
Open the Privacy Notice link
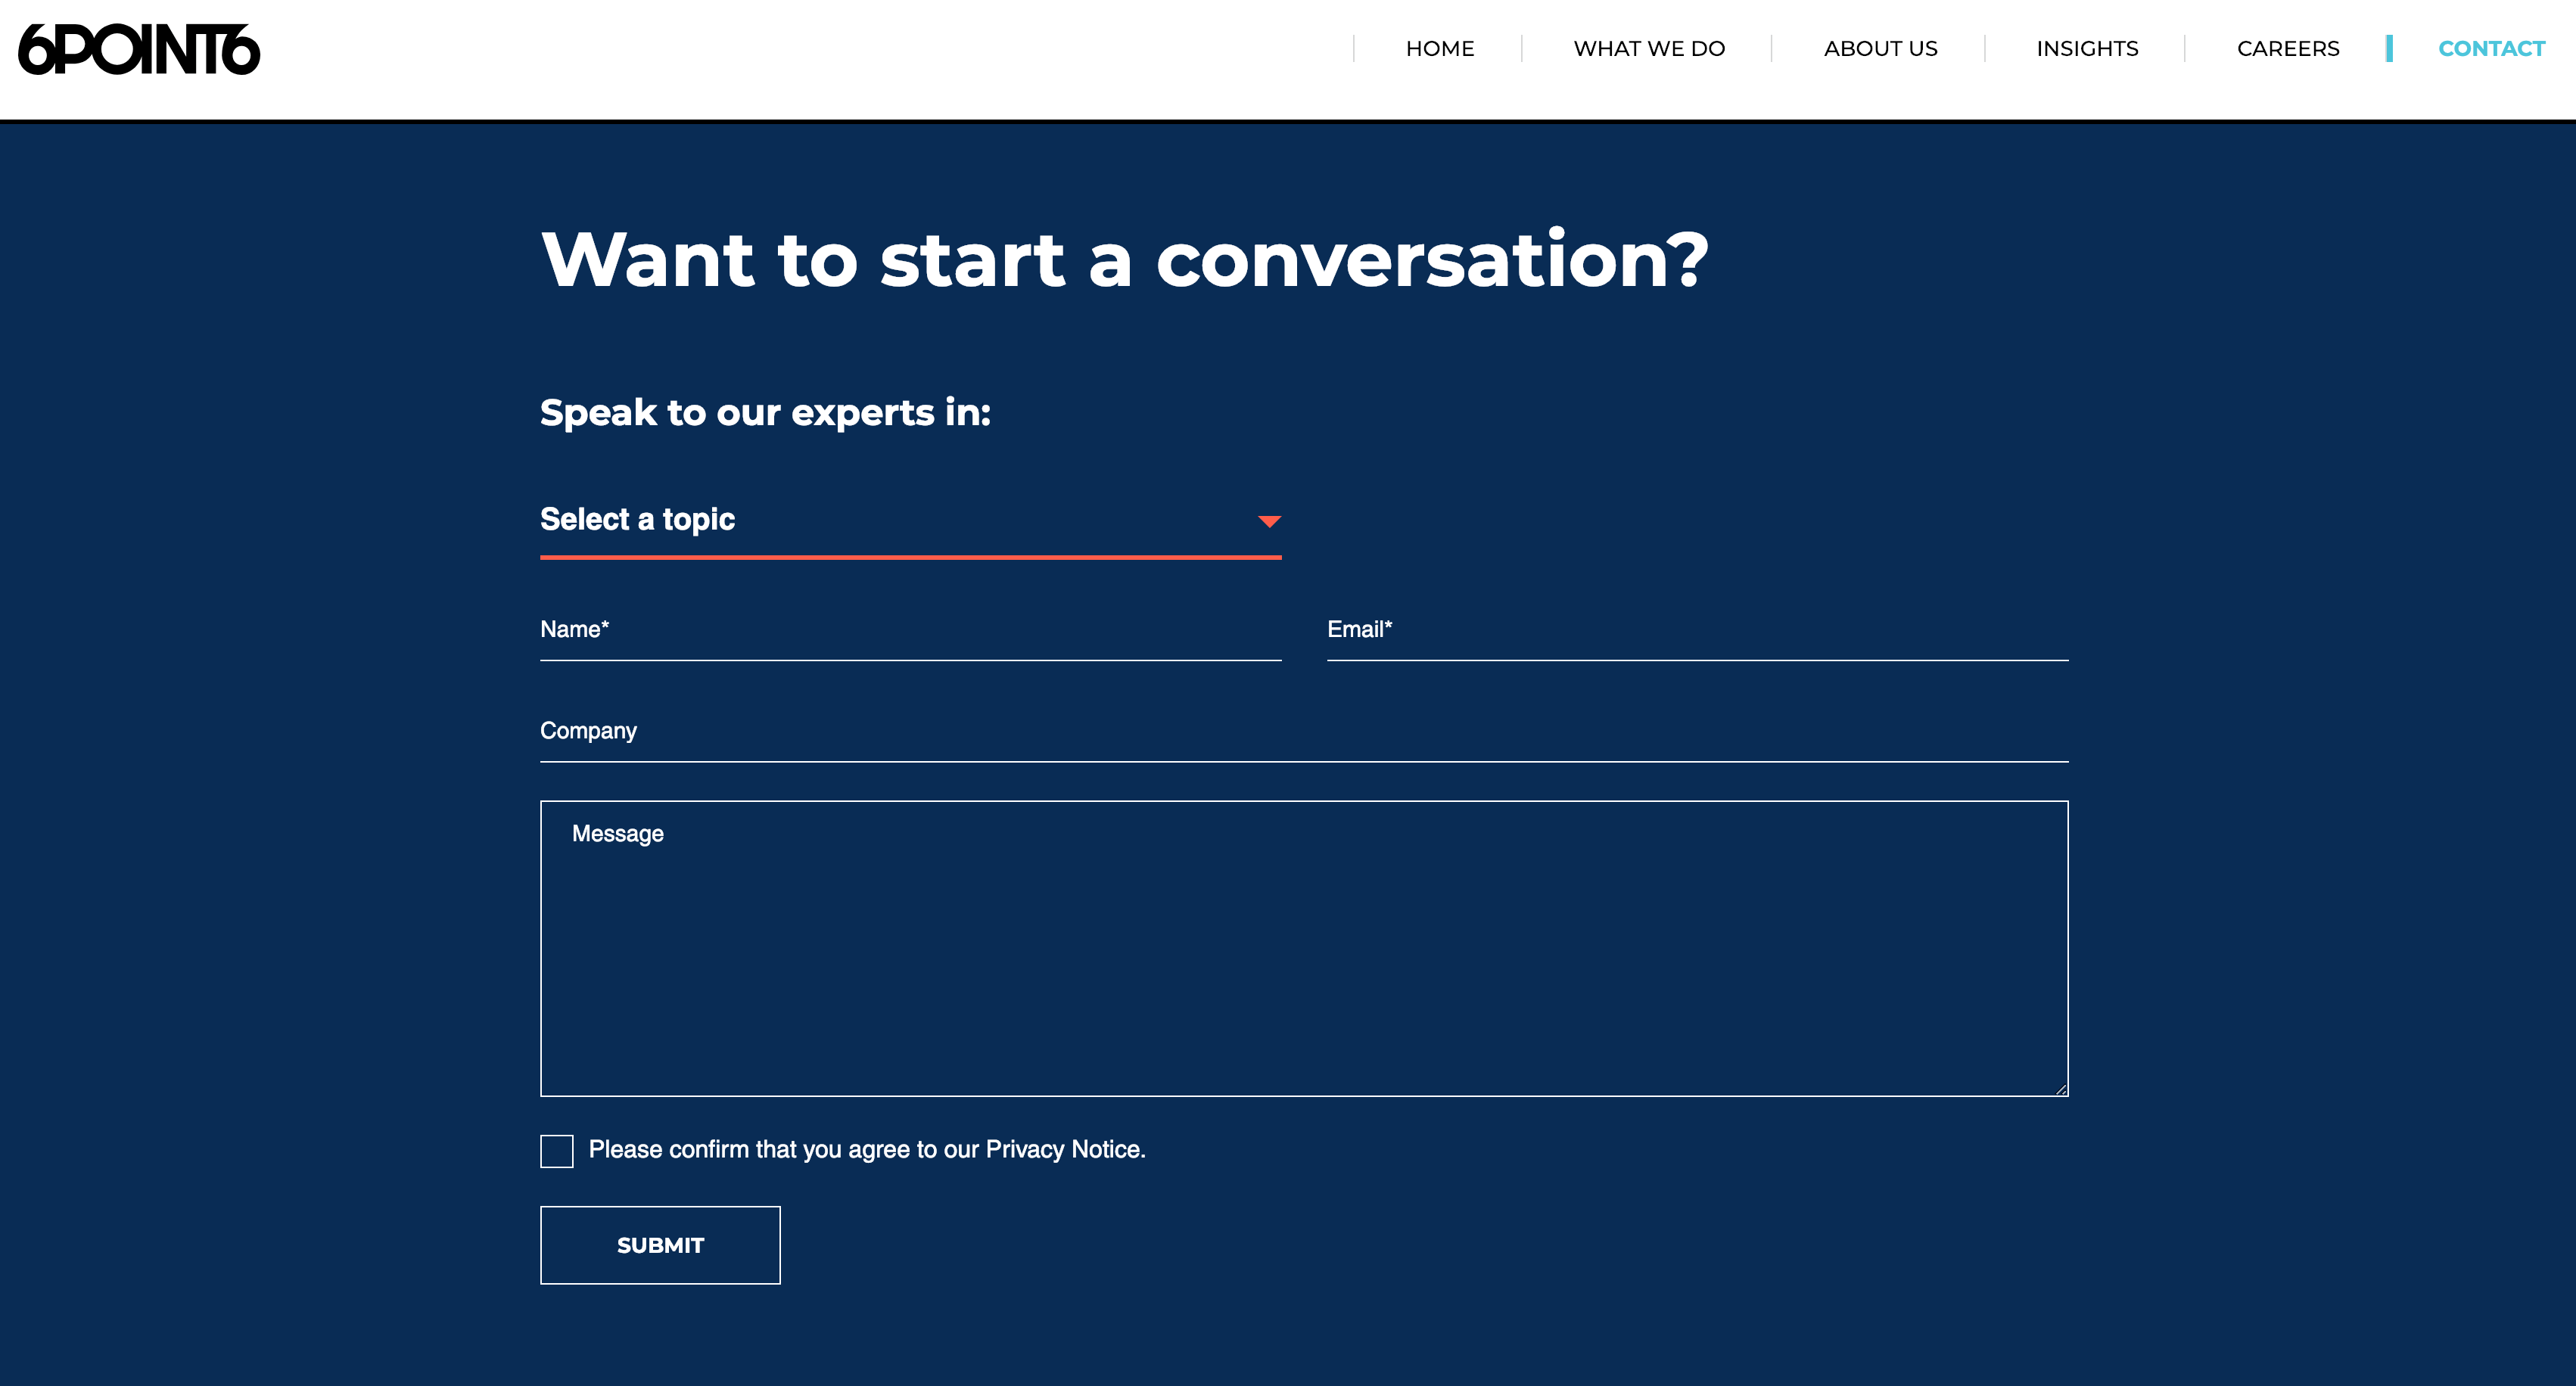[x=1063, y=1150]
